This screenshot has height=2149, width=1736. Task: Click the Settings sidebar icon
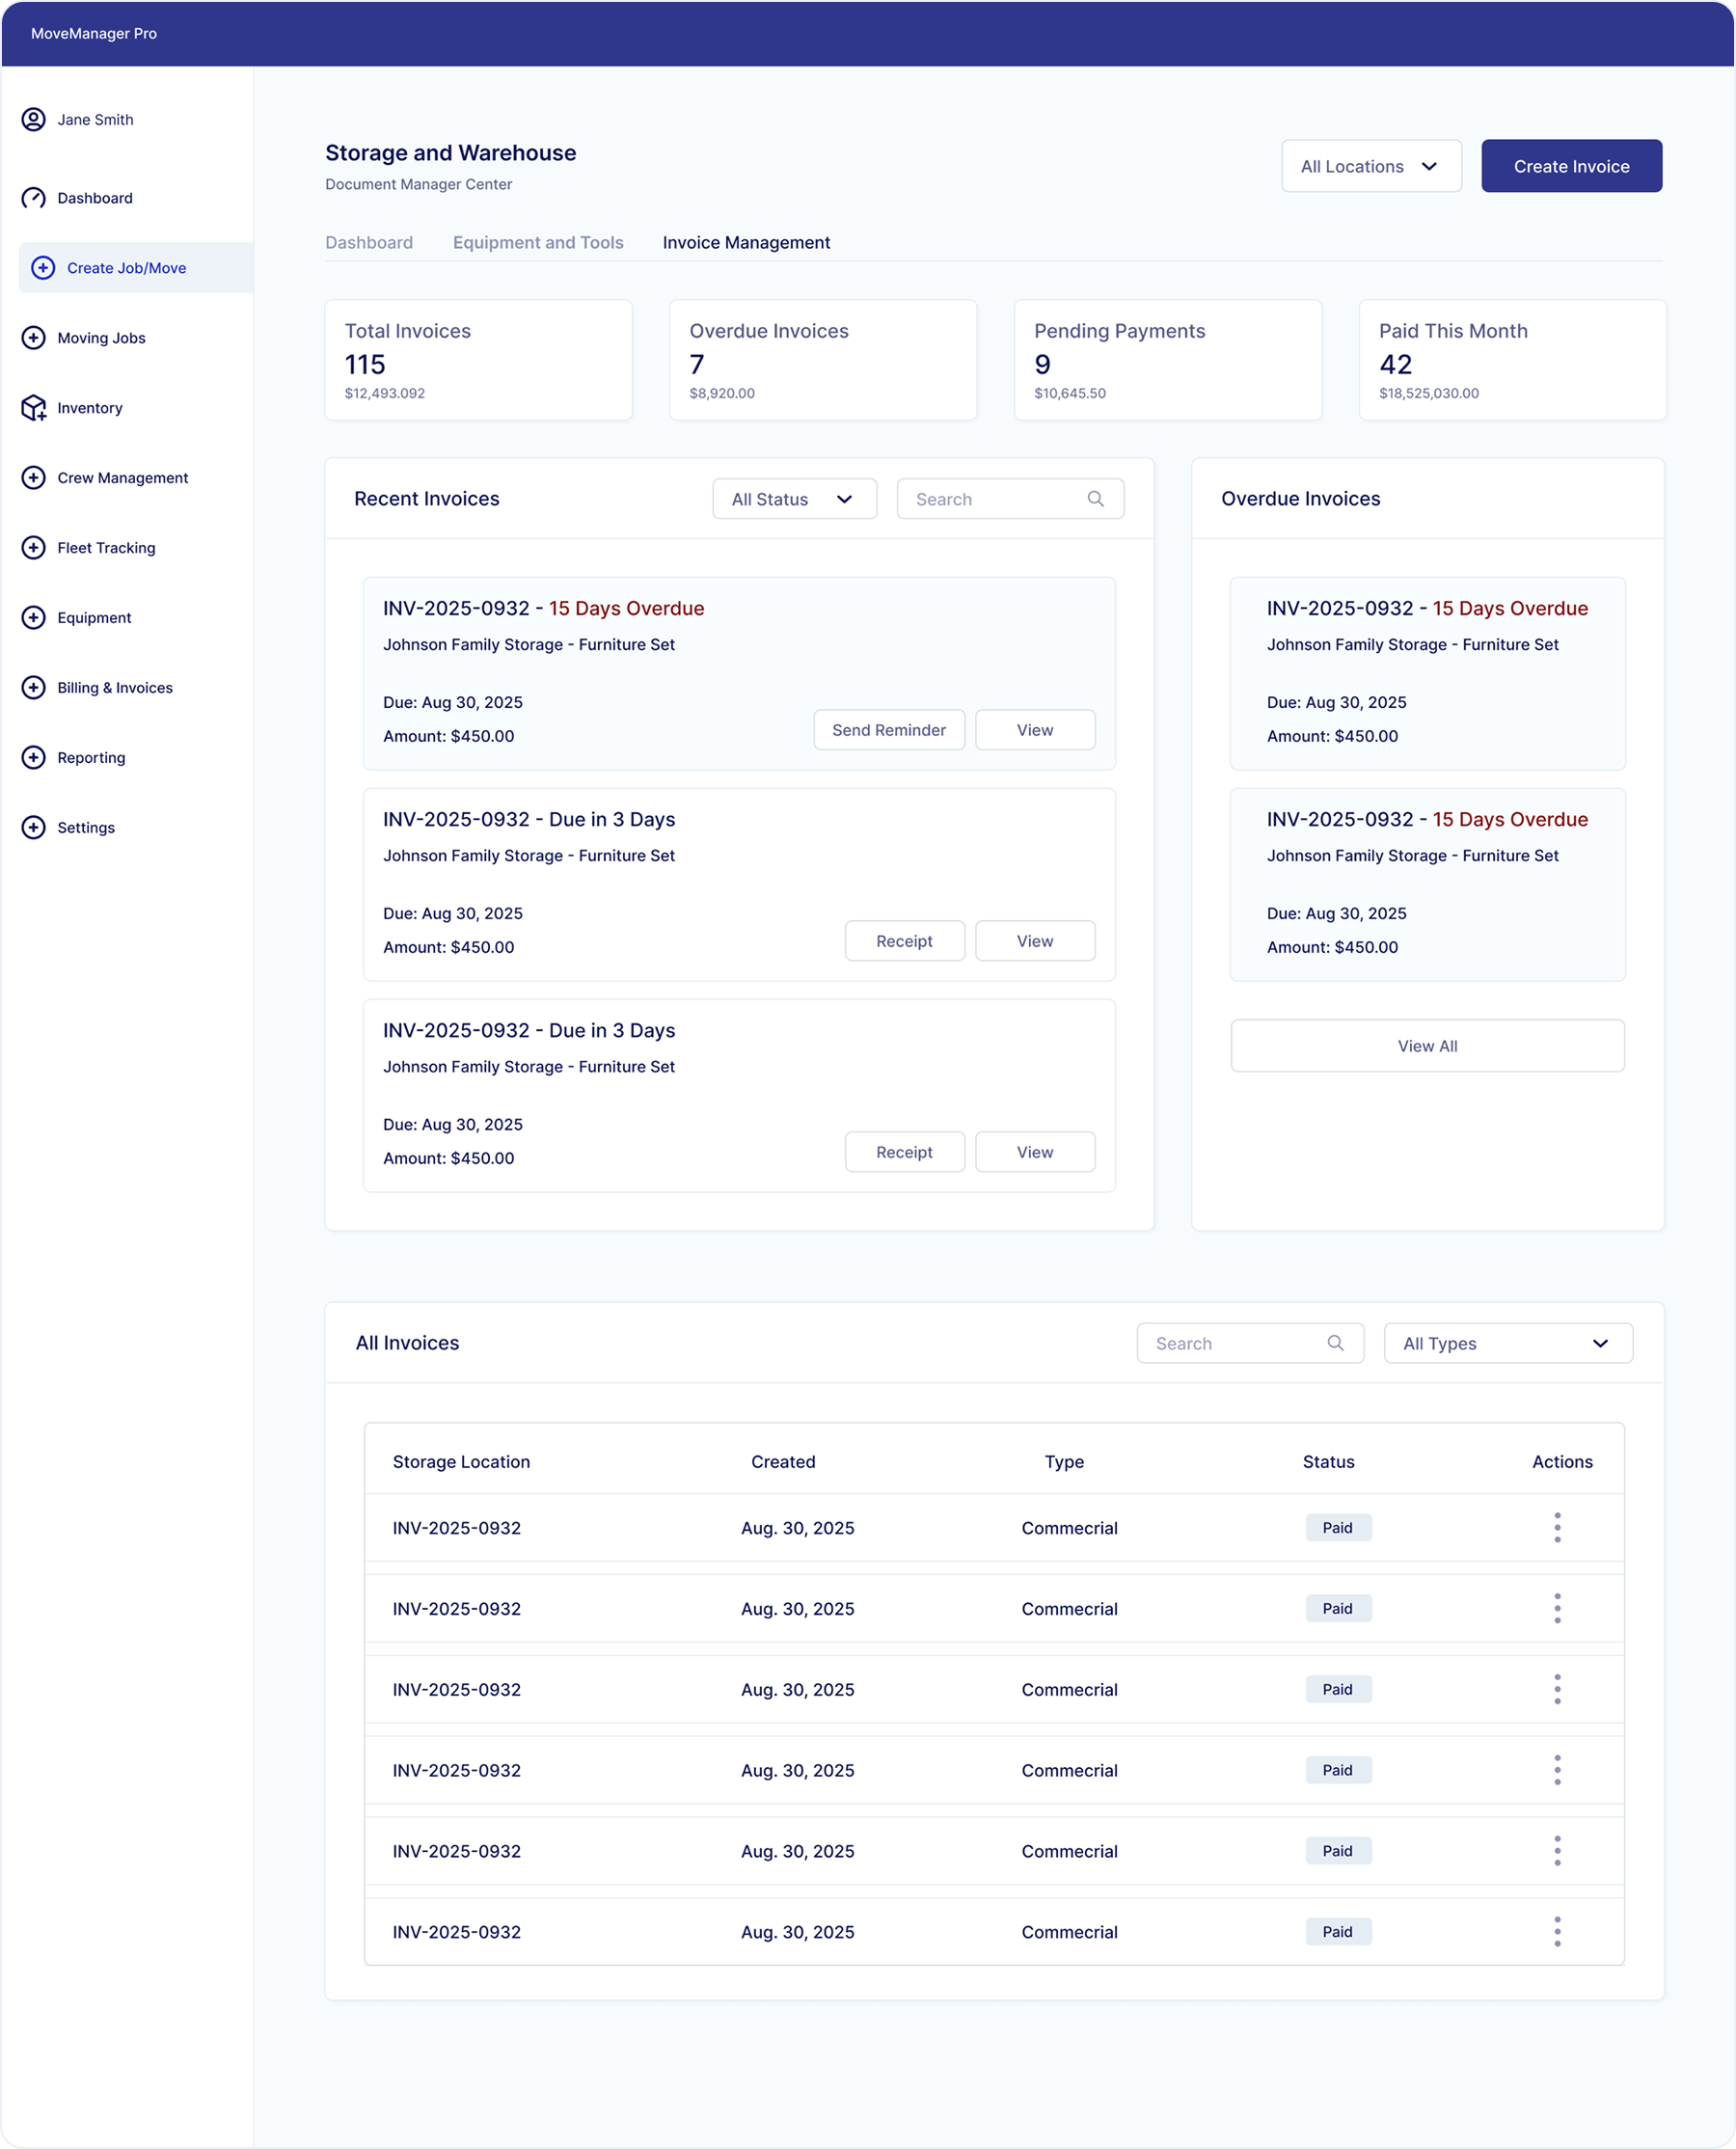coord(33,828)
